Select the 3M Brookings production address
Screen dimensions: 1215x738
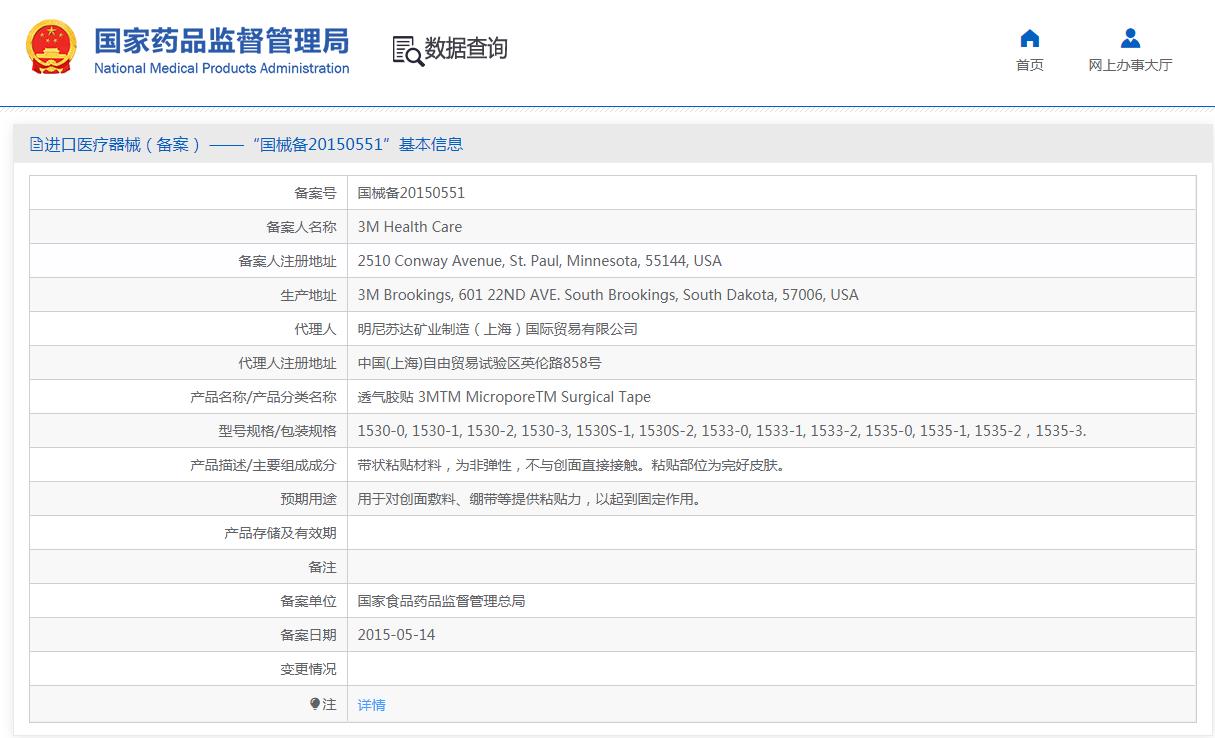coord(608,295)
